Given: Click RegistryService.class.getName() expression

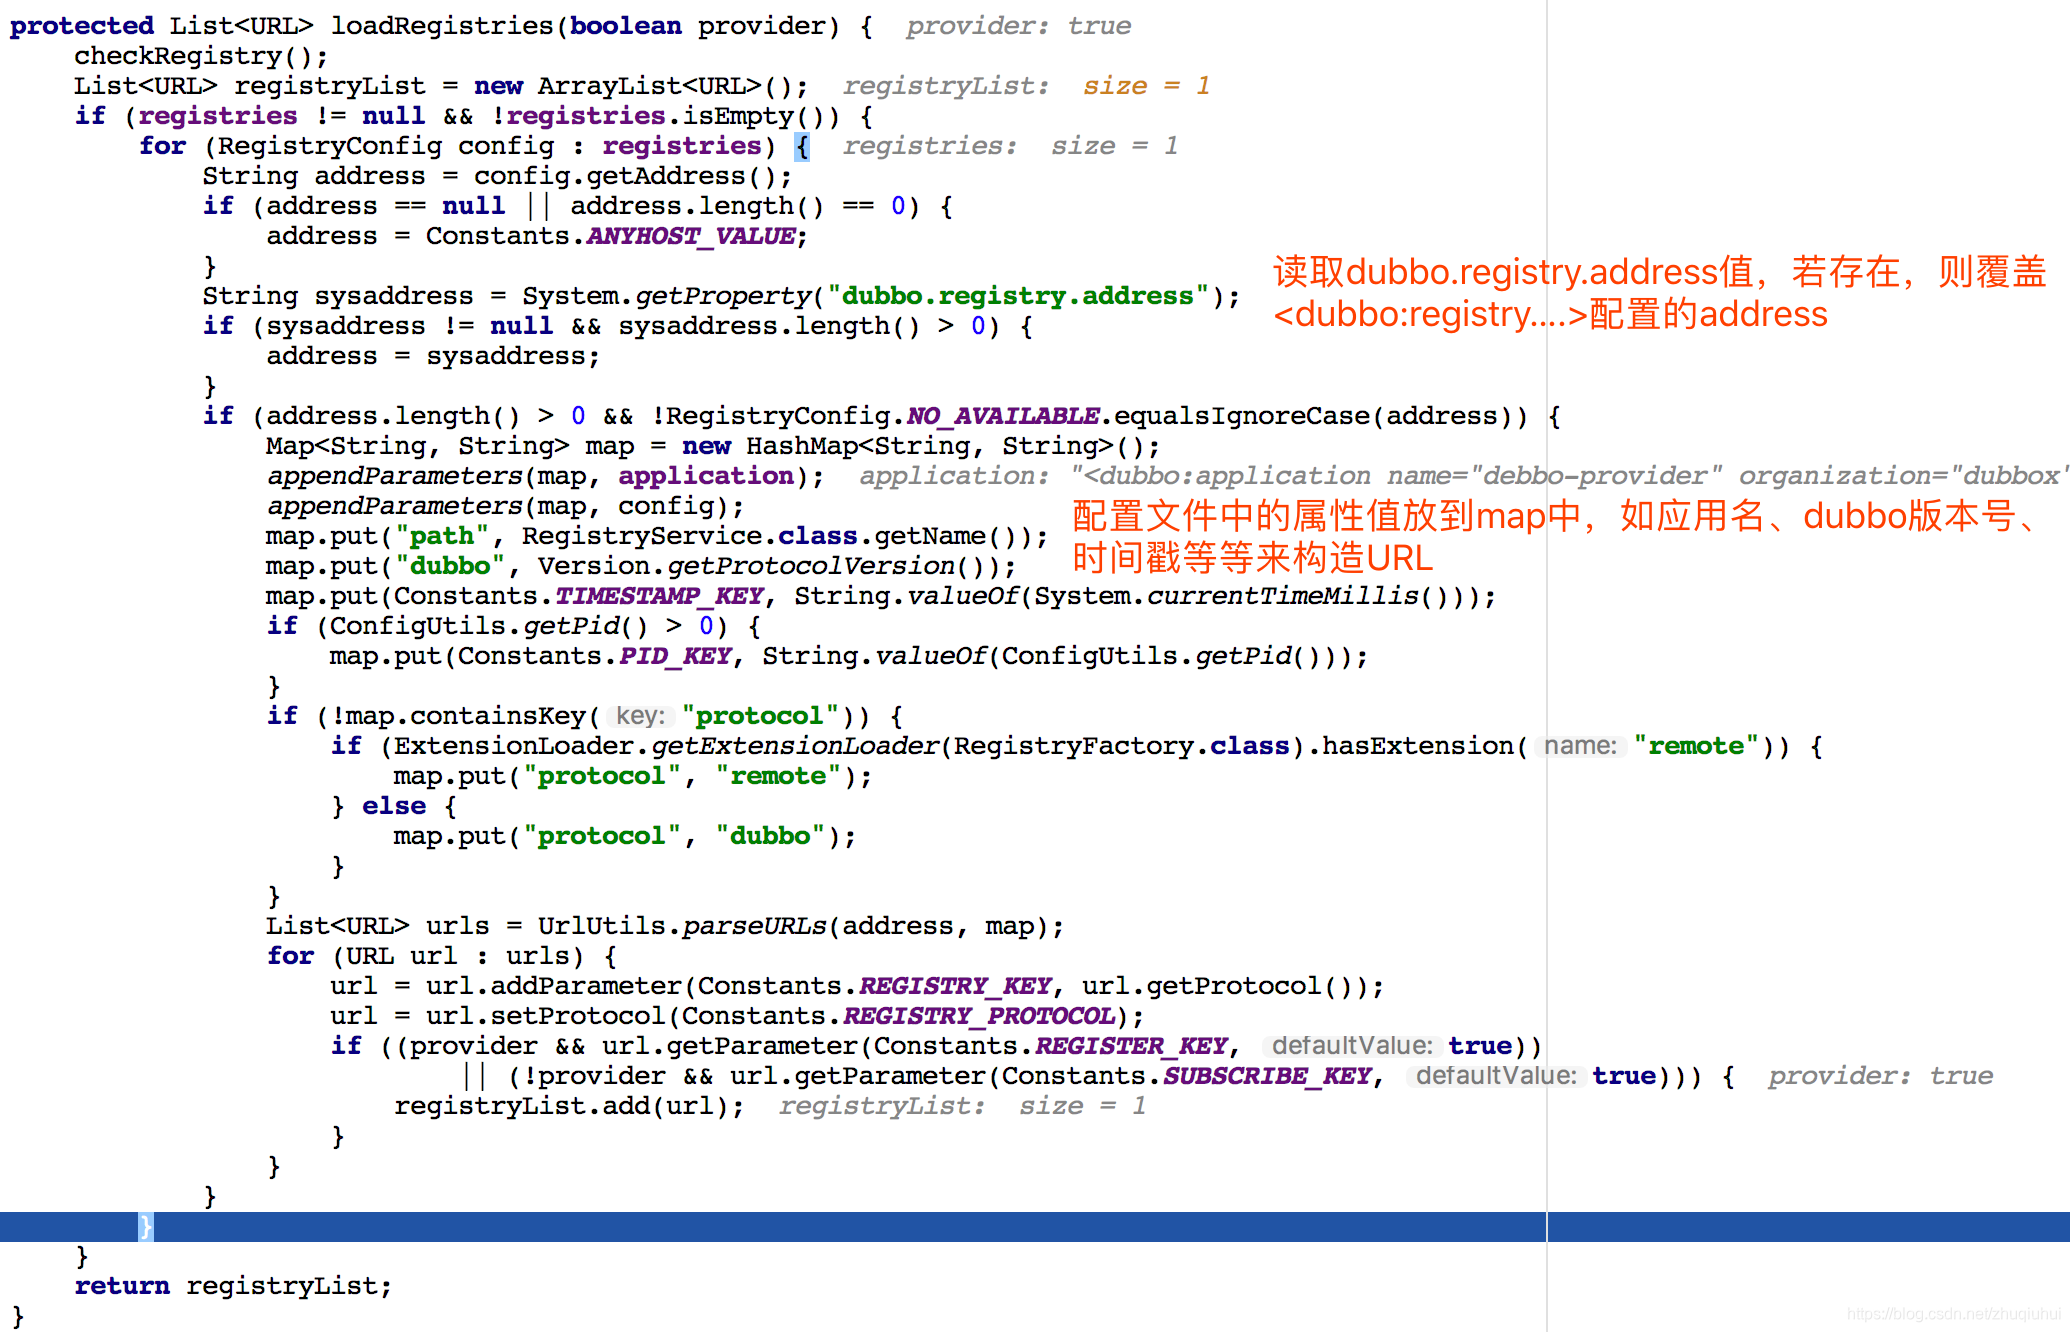Looking at the screenshot, I should click(x=777, y=536).
